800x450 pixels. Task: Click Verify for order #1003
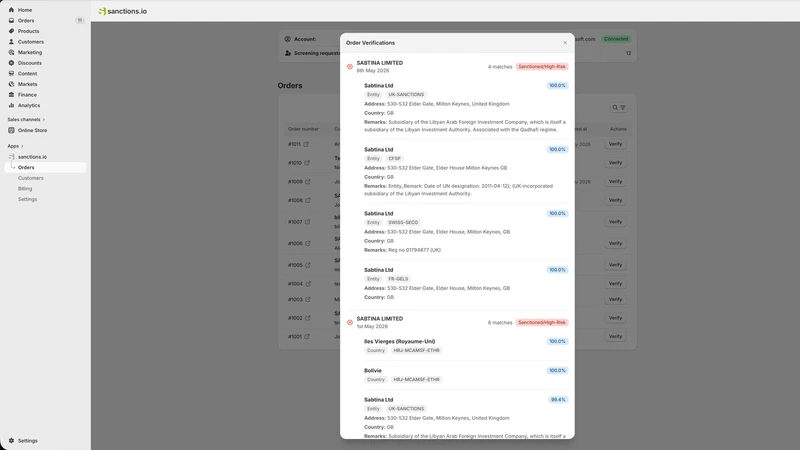615,299
